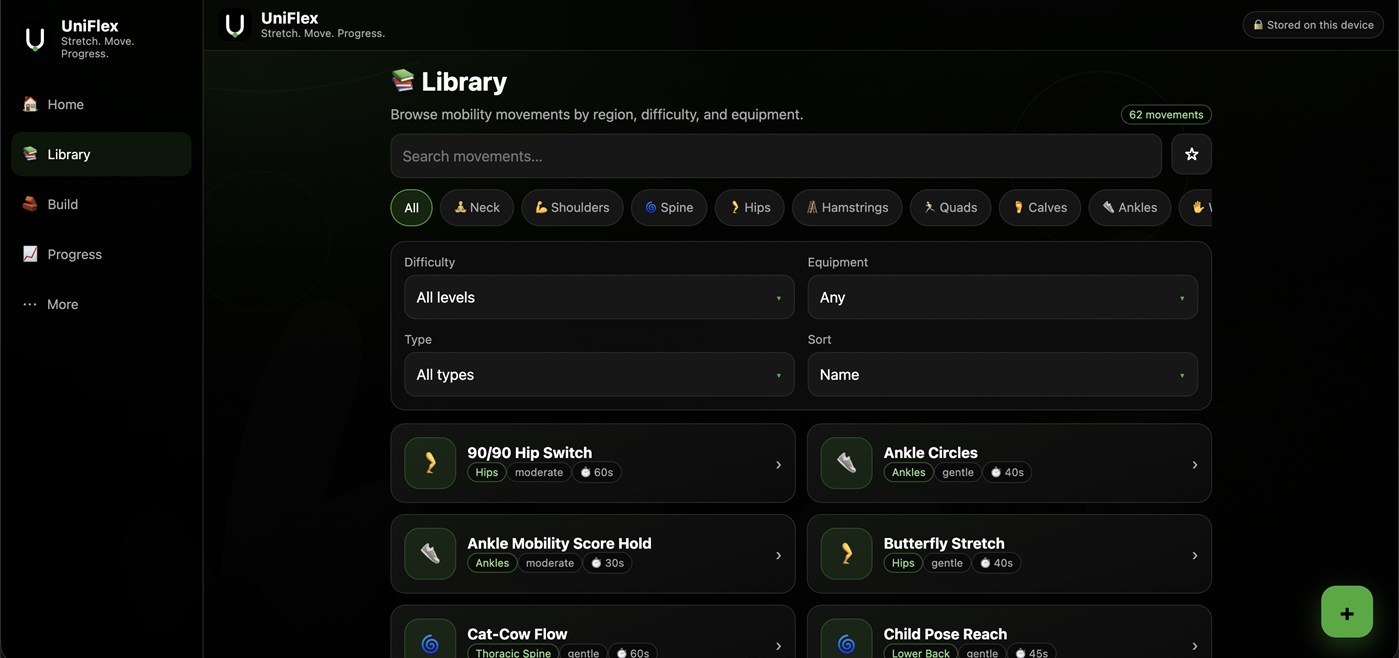The height and width of the screenshot is (658, 1399).
Task: Click the Butterfly Stretch hip icon
Action: 846,554
